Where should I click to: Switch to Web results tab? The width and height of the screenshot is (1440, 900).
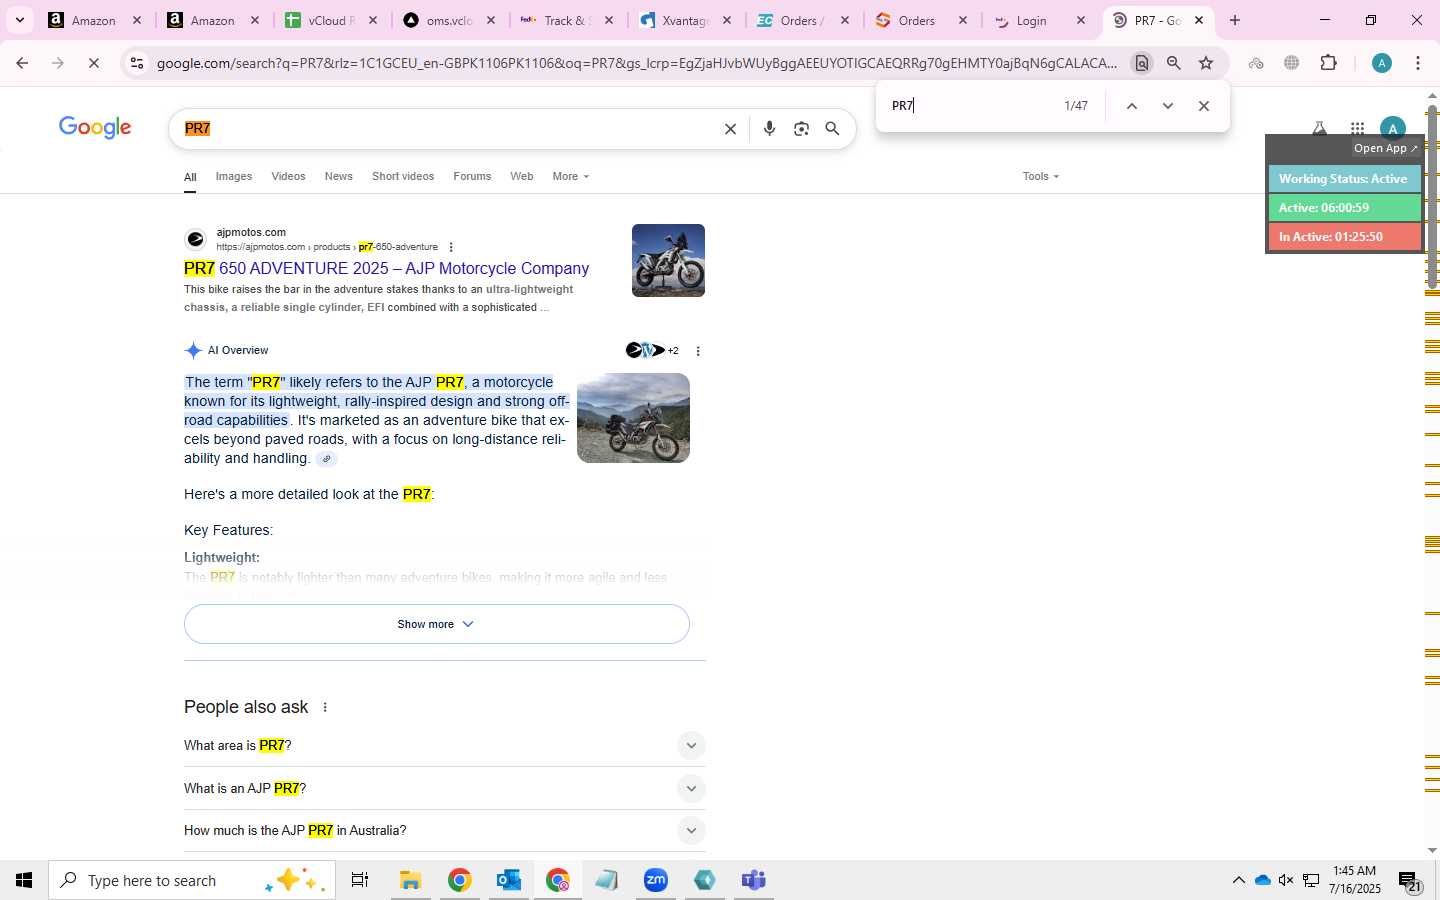522,176
